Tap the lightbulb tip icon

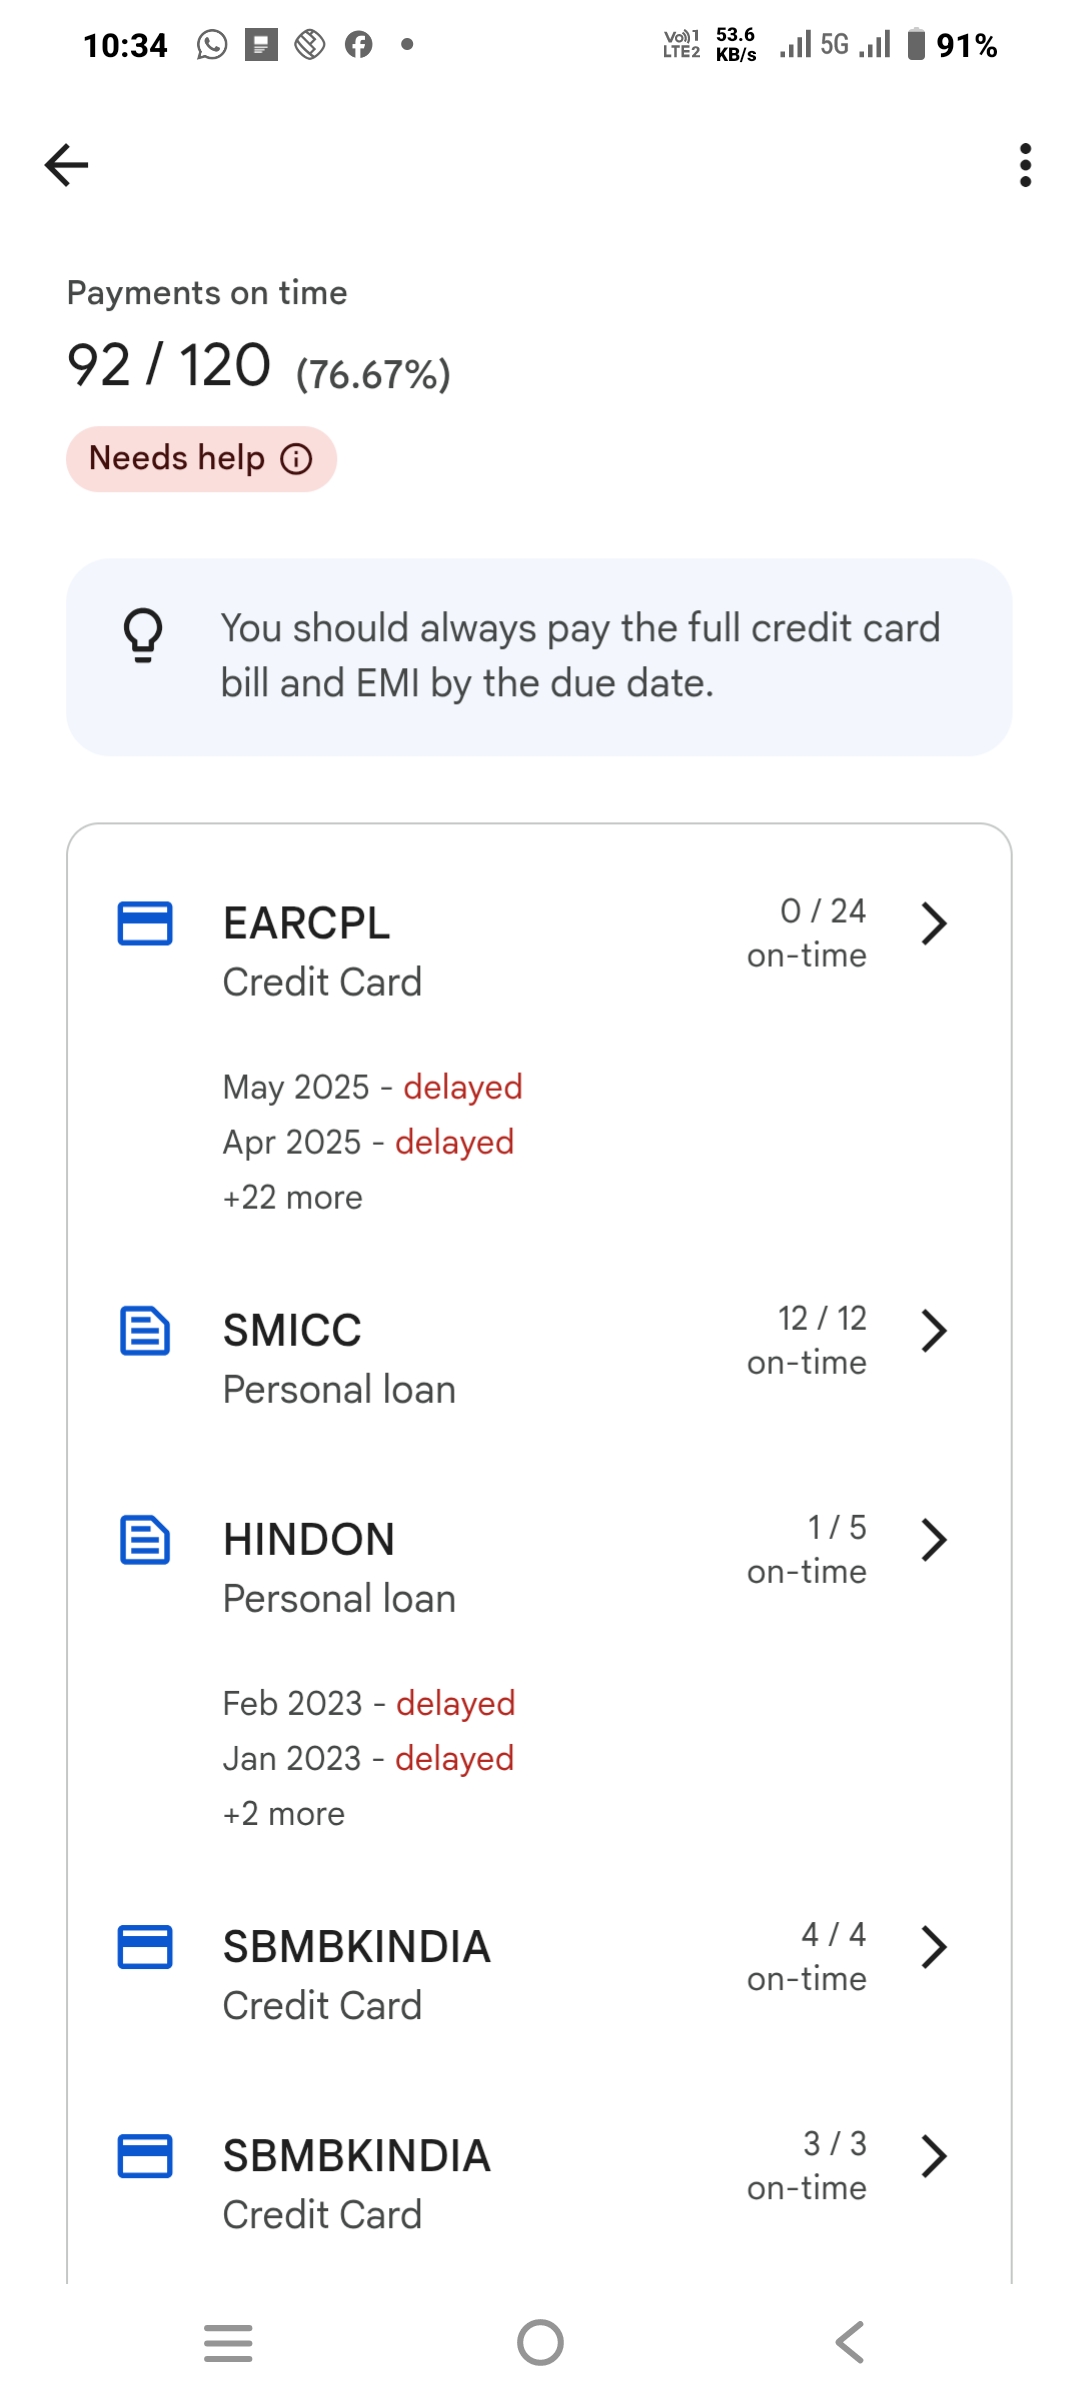click(143, 635)
